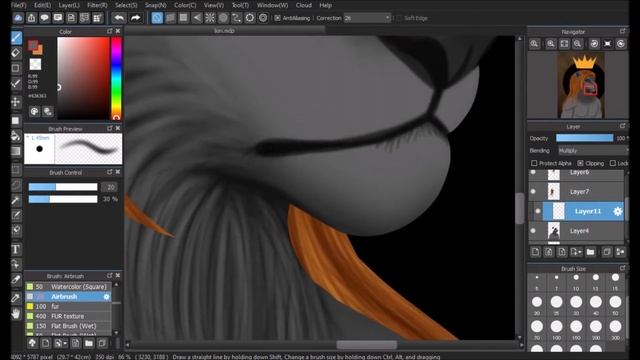Viewport: 640px width, 360px height.
Task: Open the Select menu
Action: [126, 5]
